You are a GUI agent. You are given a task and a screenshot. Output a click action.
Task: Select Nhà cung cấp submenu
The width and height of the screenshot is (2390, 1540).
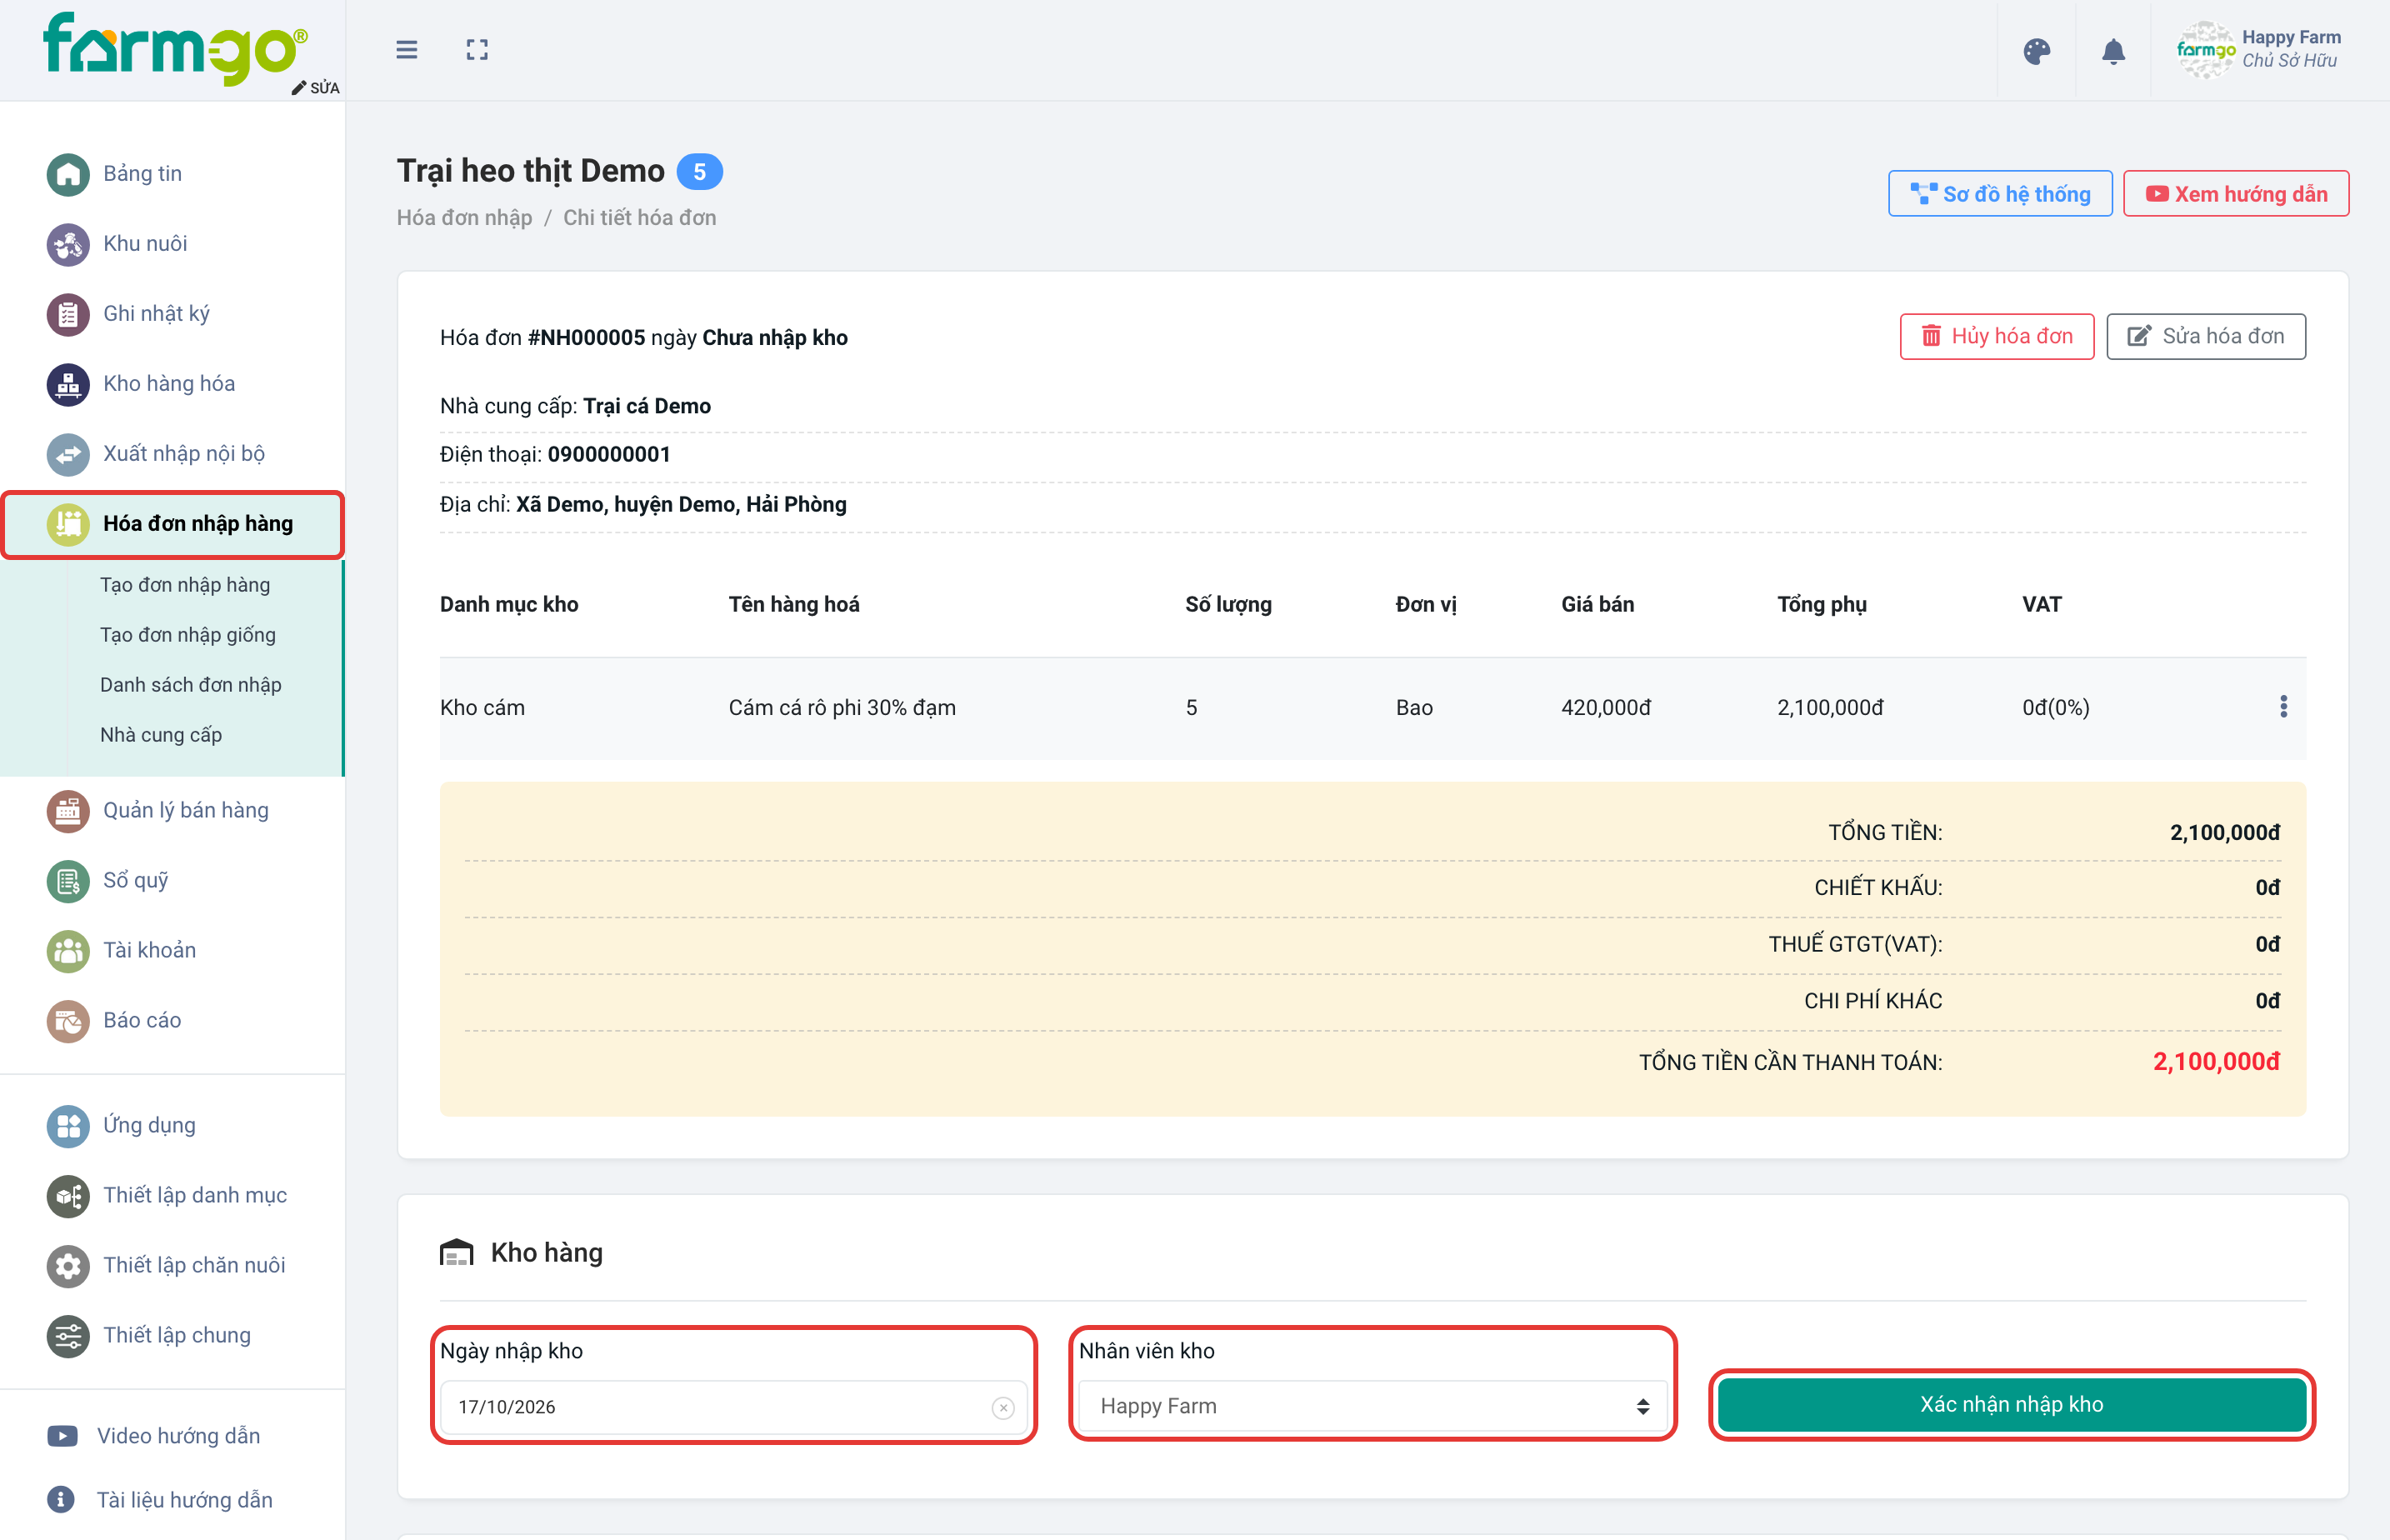pyautogui.click(x=161, y=735)
